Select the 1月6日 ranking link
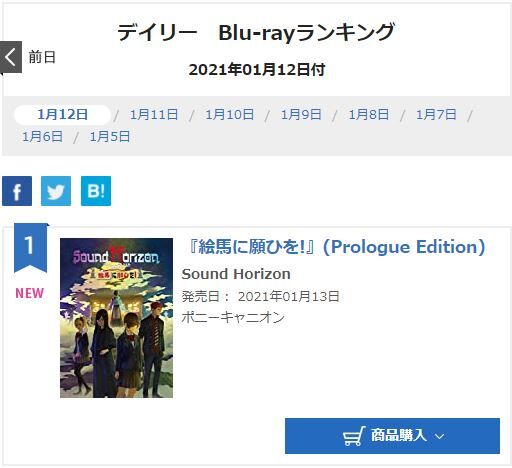The width and height of the screenshot is (512, 468). click(42, 136)
